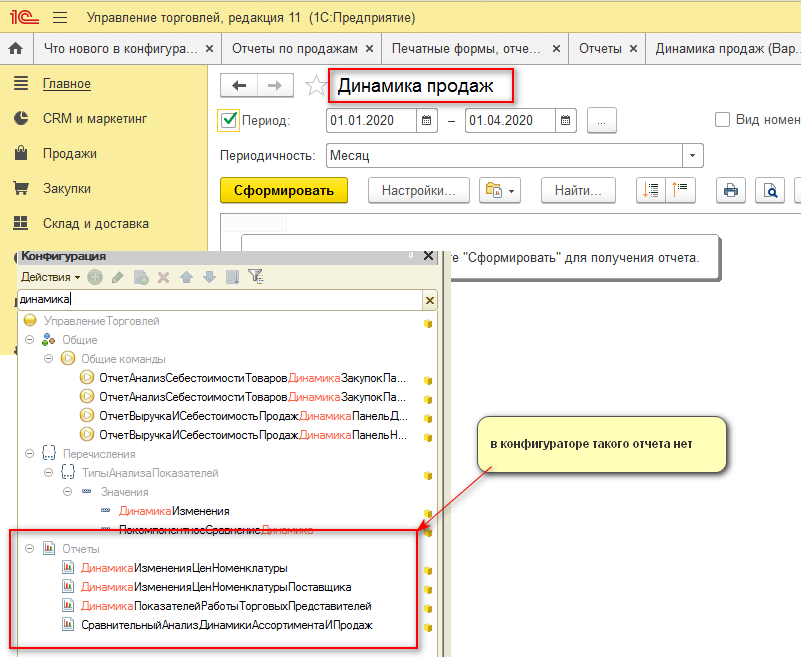Screen dimensions: 801x664
Task: Open calendar for start date 01.01.2020
Action: click(x=427, y=121)
